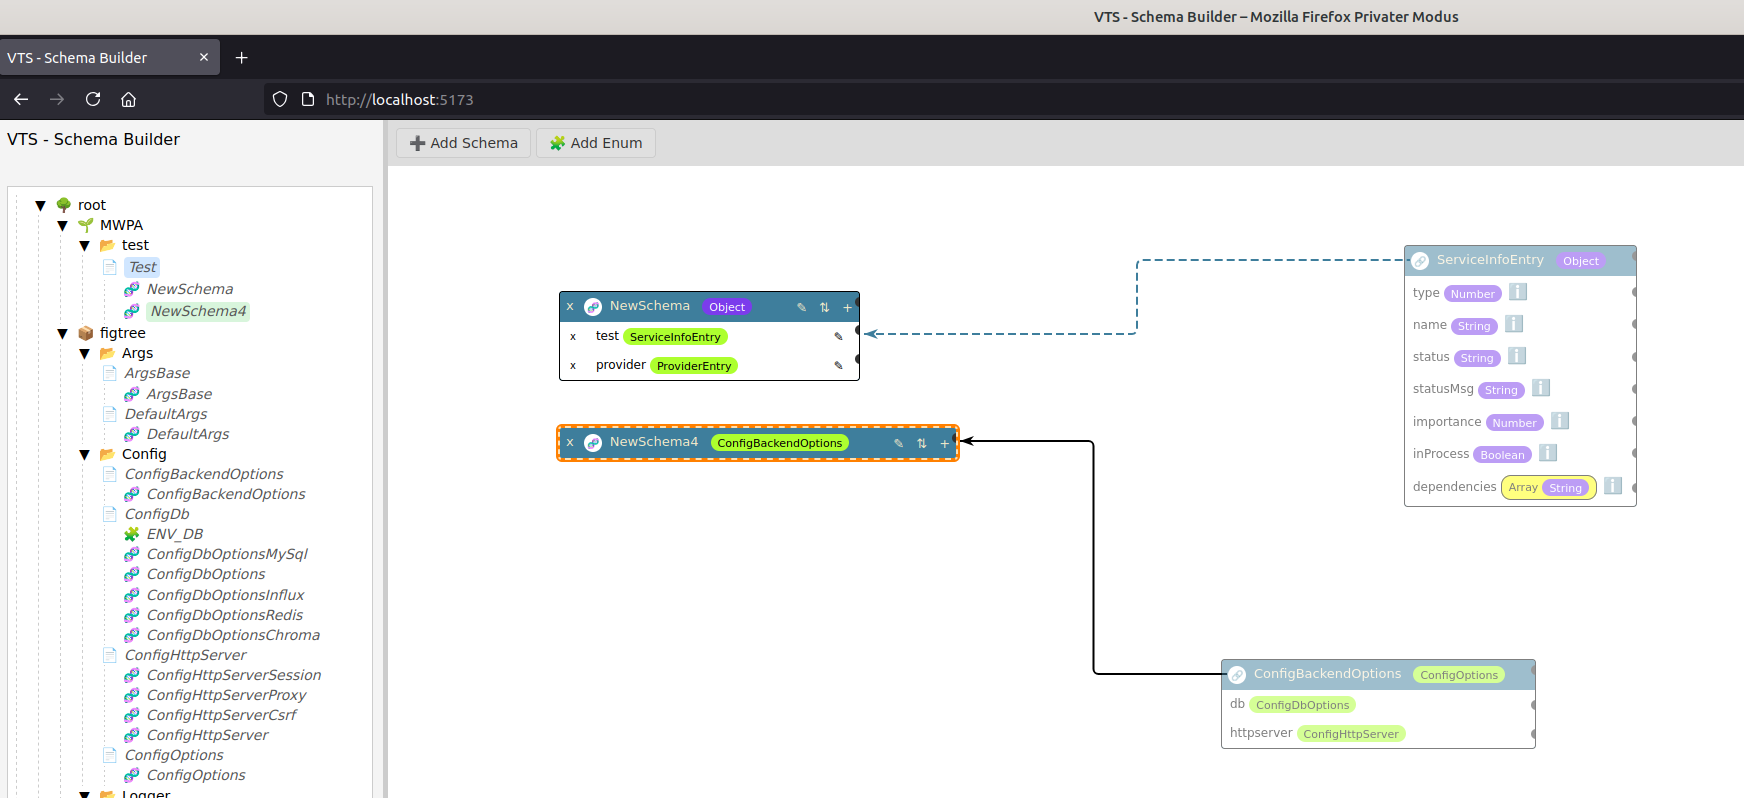Show info for the 'type' field

tap(1518, 292)
